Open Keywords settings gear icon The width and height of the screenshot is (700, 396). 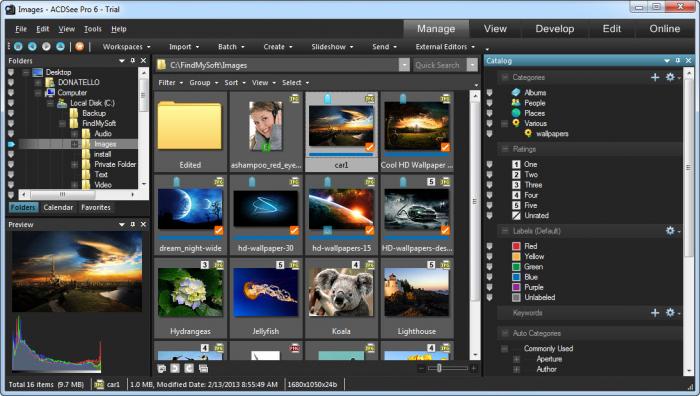pyautogui.click(x=670, y=313)
